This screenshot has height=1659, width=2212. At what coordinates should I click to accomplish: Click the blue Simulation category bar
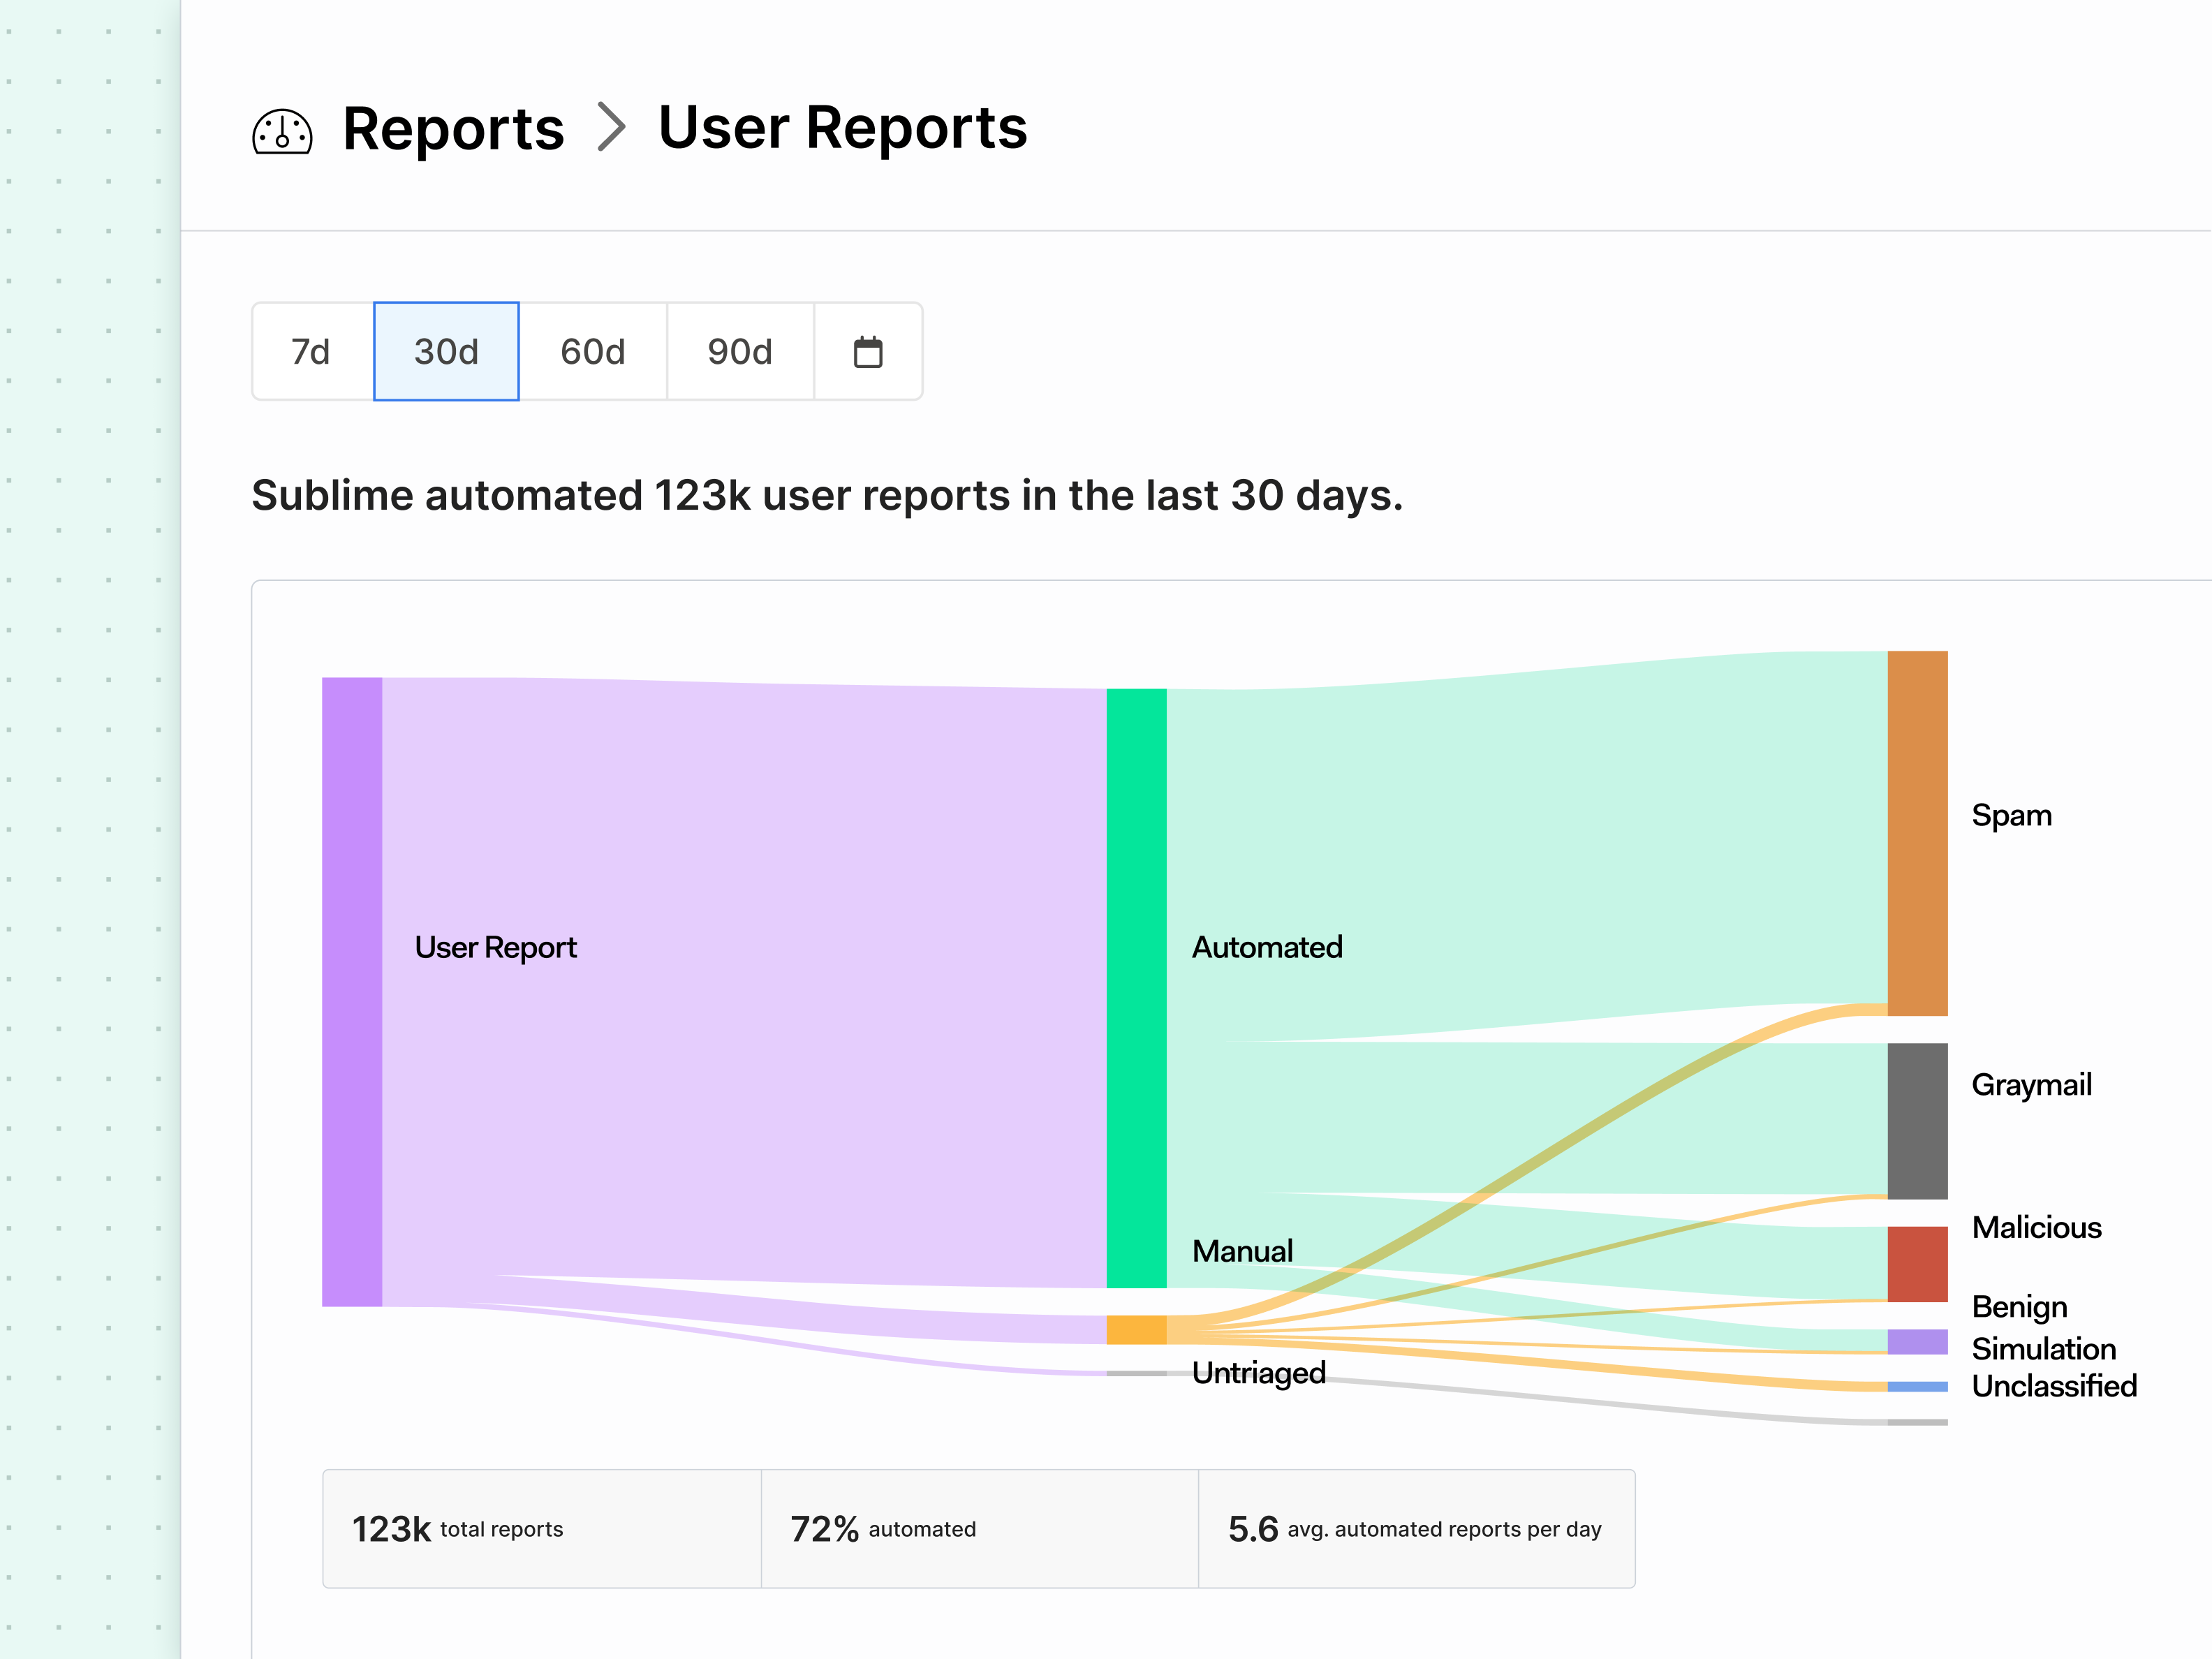[x=1917, y=1386]
